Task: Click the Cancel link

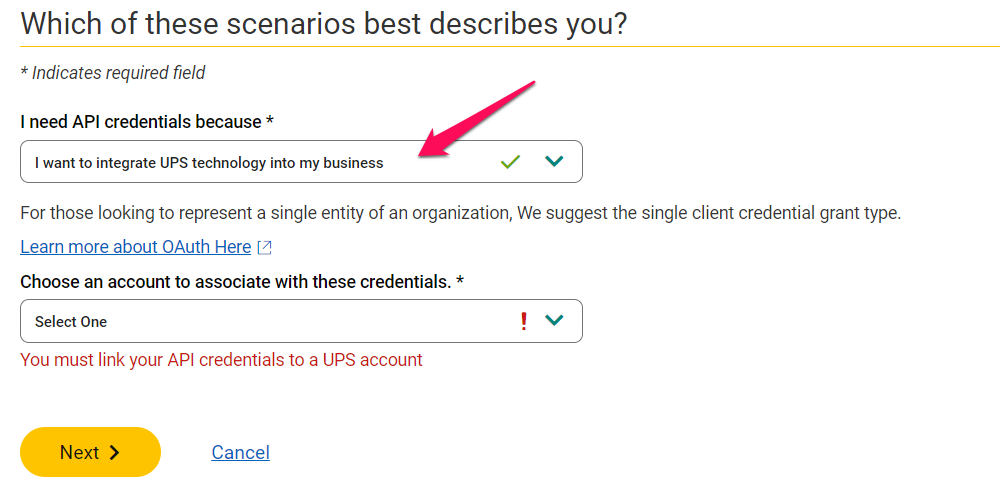Action: [x=240, y=452]
